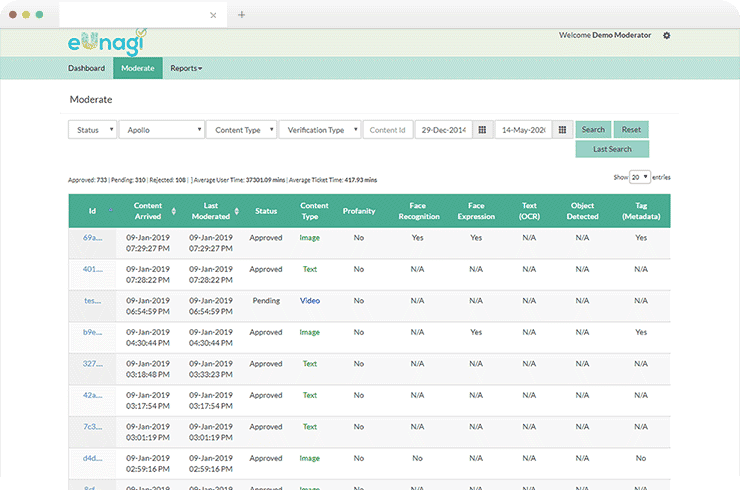The image size is (740, 490).
Task: Open calendar picker for 29-Dec-2014 date
Action: [482, 130]
